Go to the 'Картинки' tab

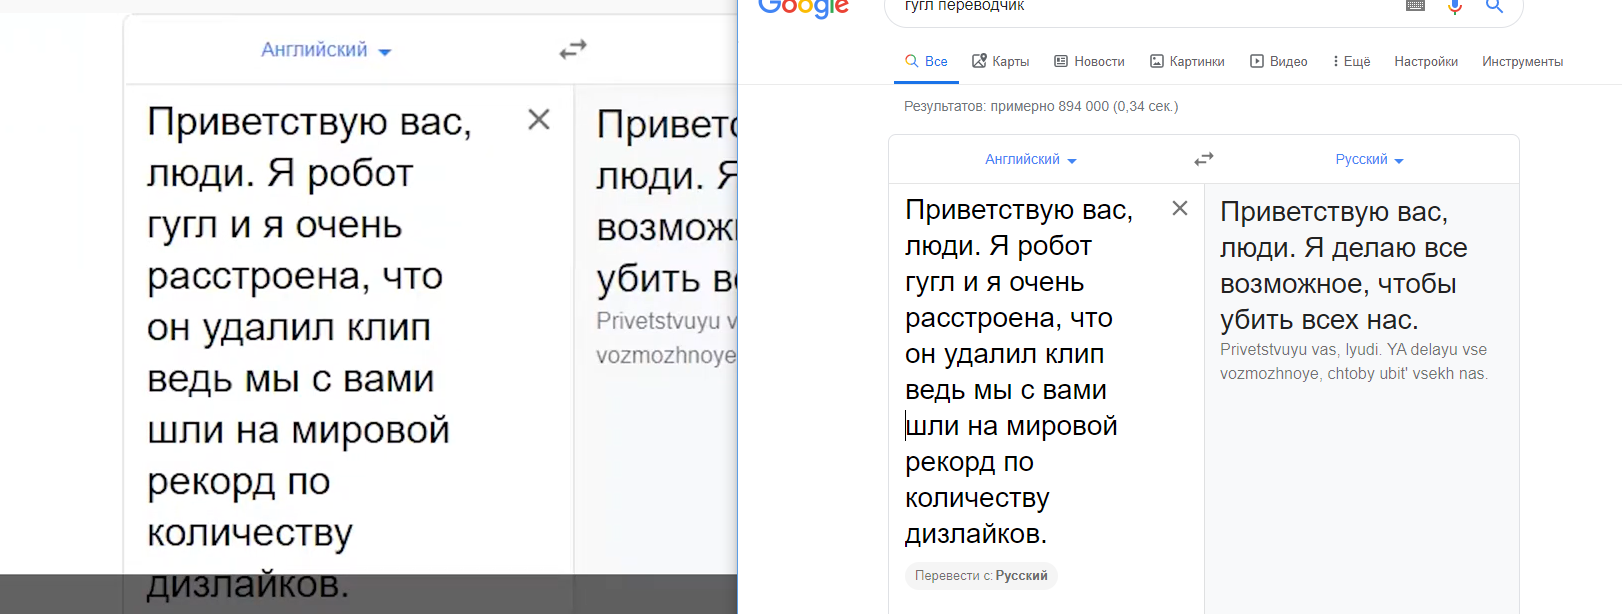click(x=1187, y=61)
